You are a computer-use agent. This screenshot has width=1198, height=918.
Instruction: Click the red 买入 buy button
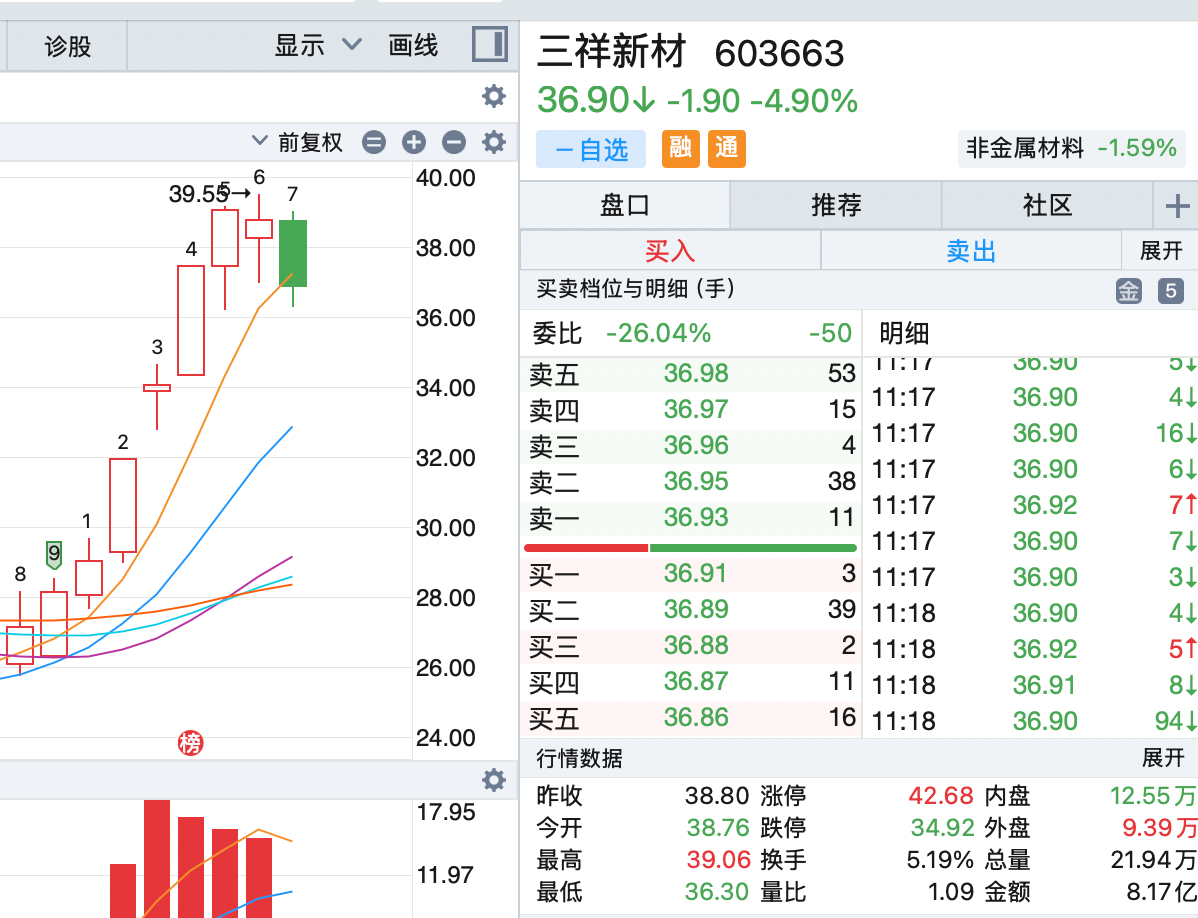pyautogui.click(x=670, y=251)
